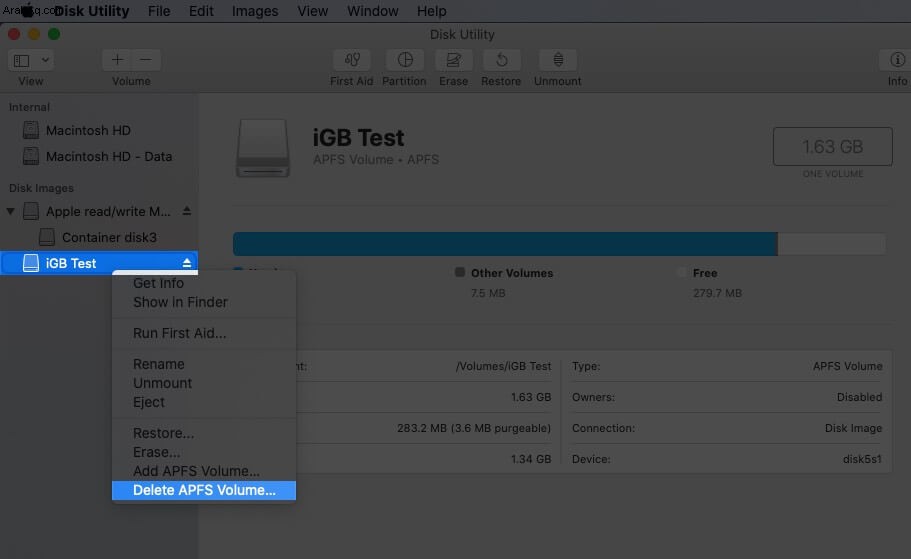Collapse the Apple read/write disk image tree

[10, 211]
